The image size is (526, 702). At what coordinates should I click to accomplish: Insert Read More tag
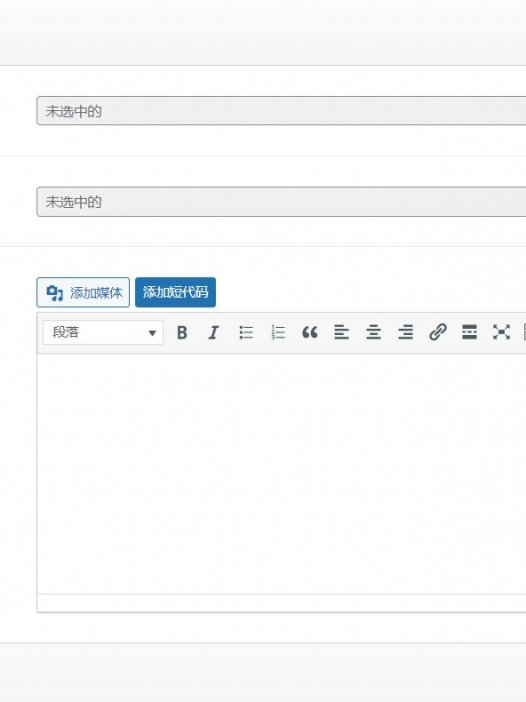[x=469, y=333]
